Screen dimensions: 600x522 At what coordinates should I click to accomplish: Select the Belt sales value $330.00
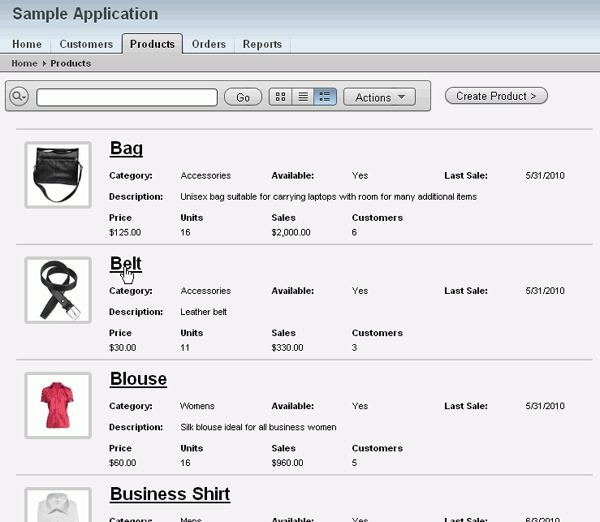(287, 347)
